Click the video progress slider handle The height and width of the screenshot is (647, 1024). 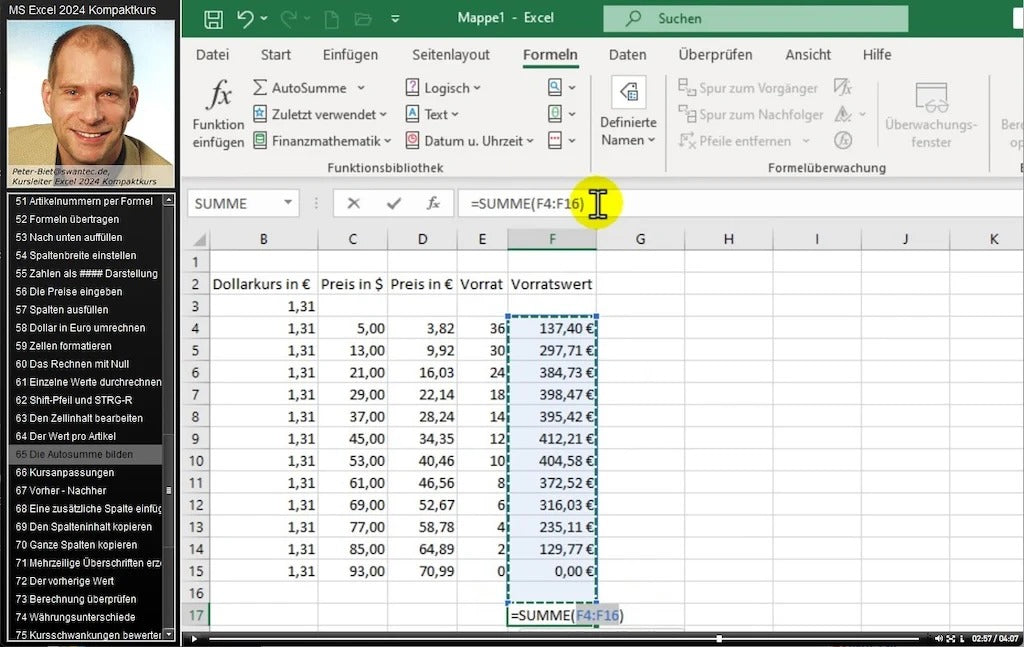tap(718, 638)
